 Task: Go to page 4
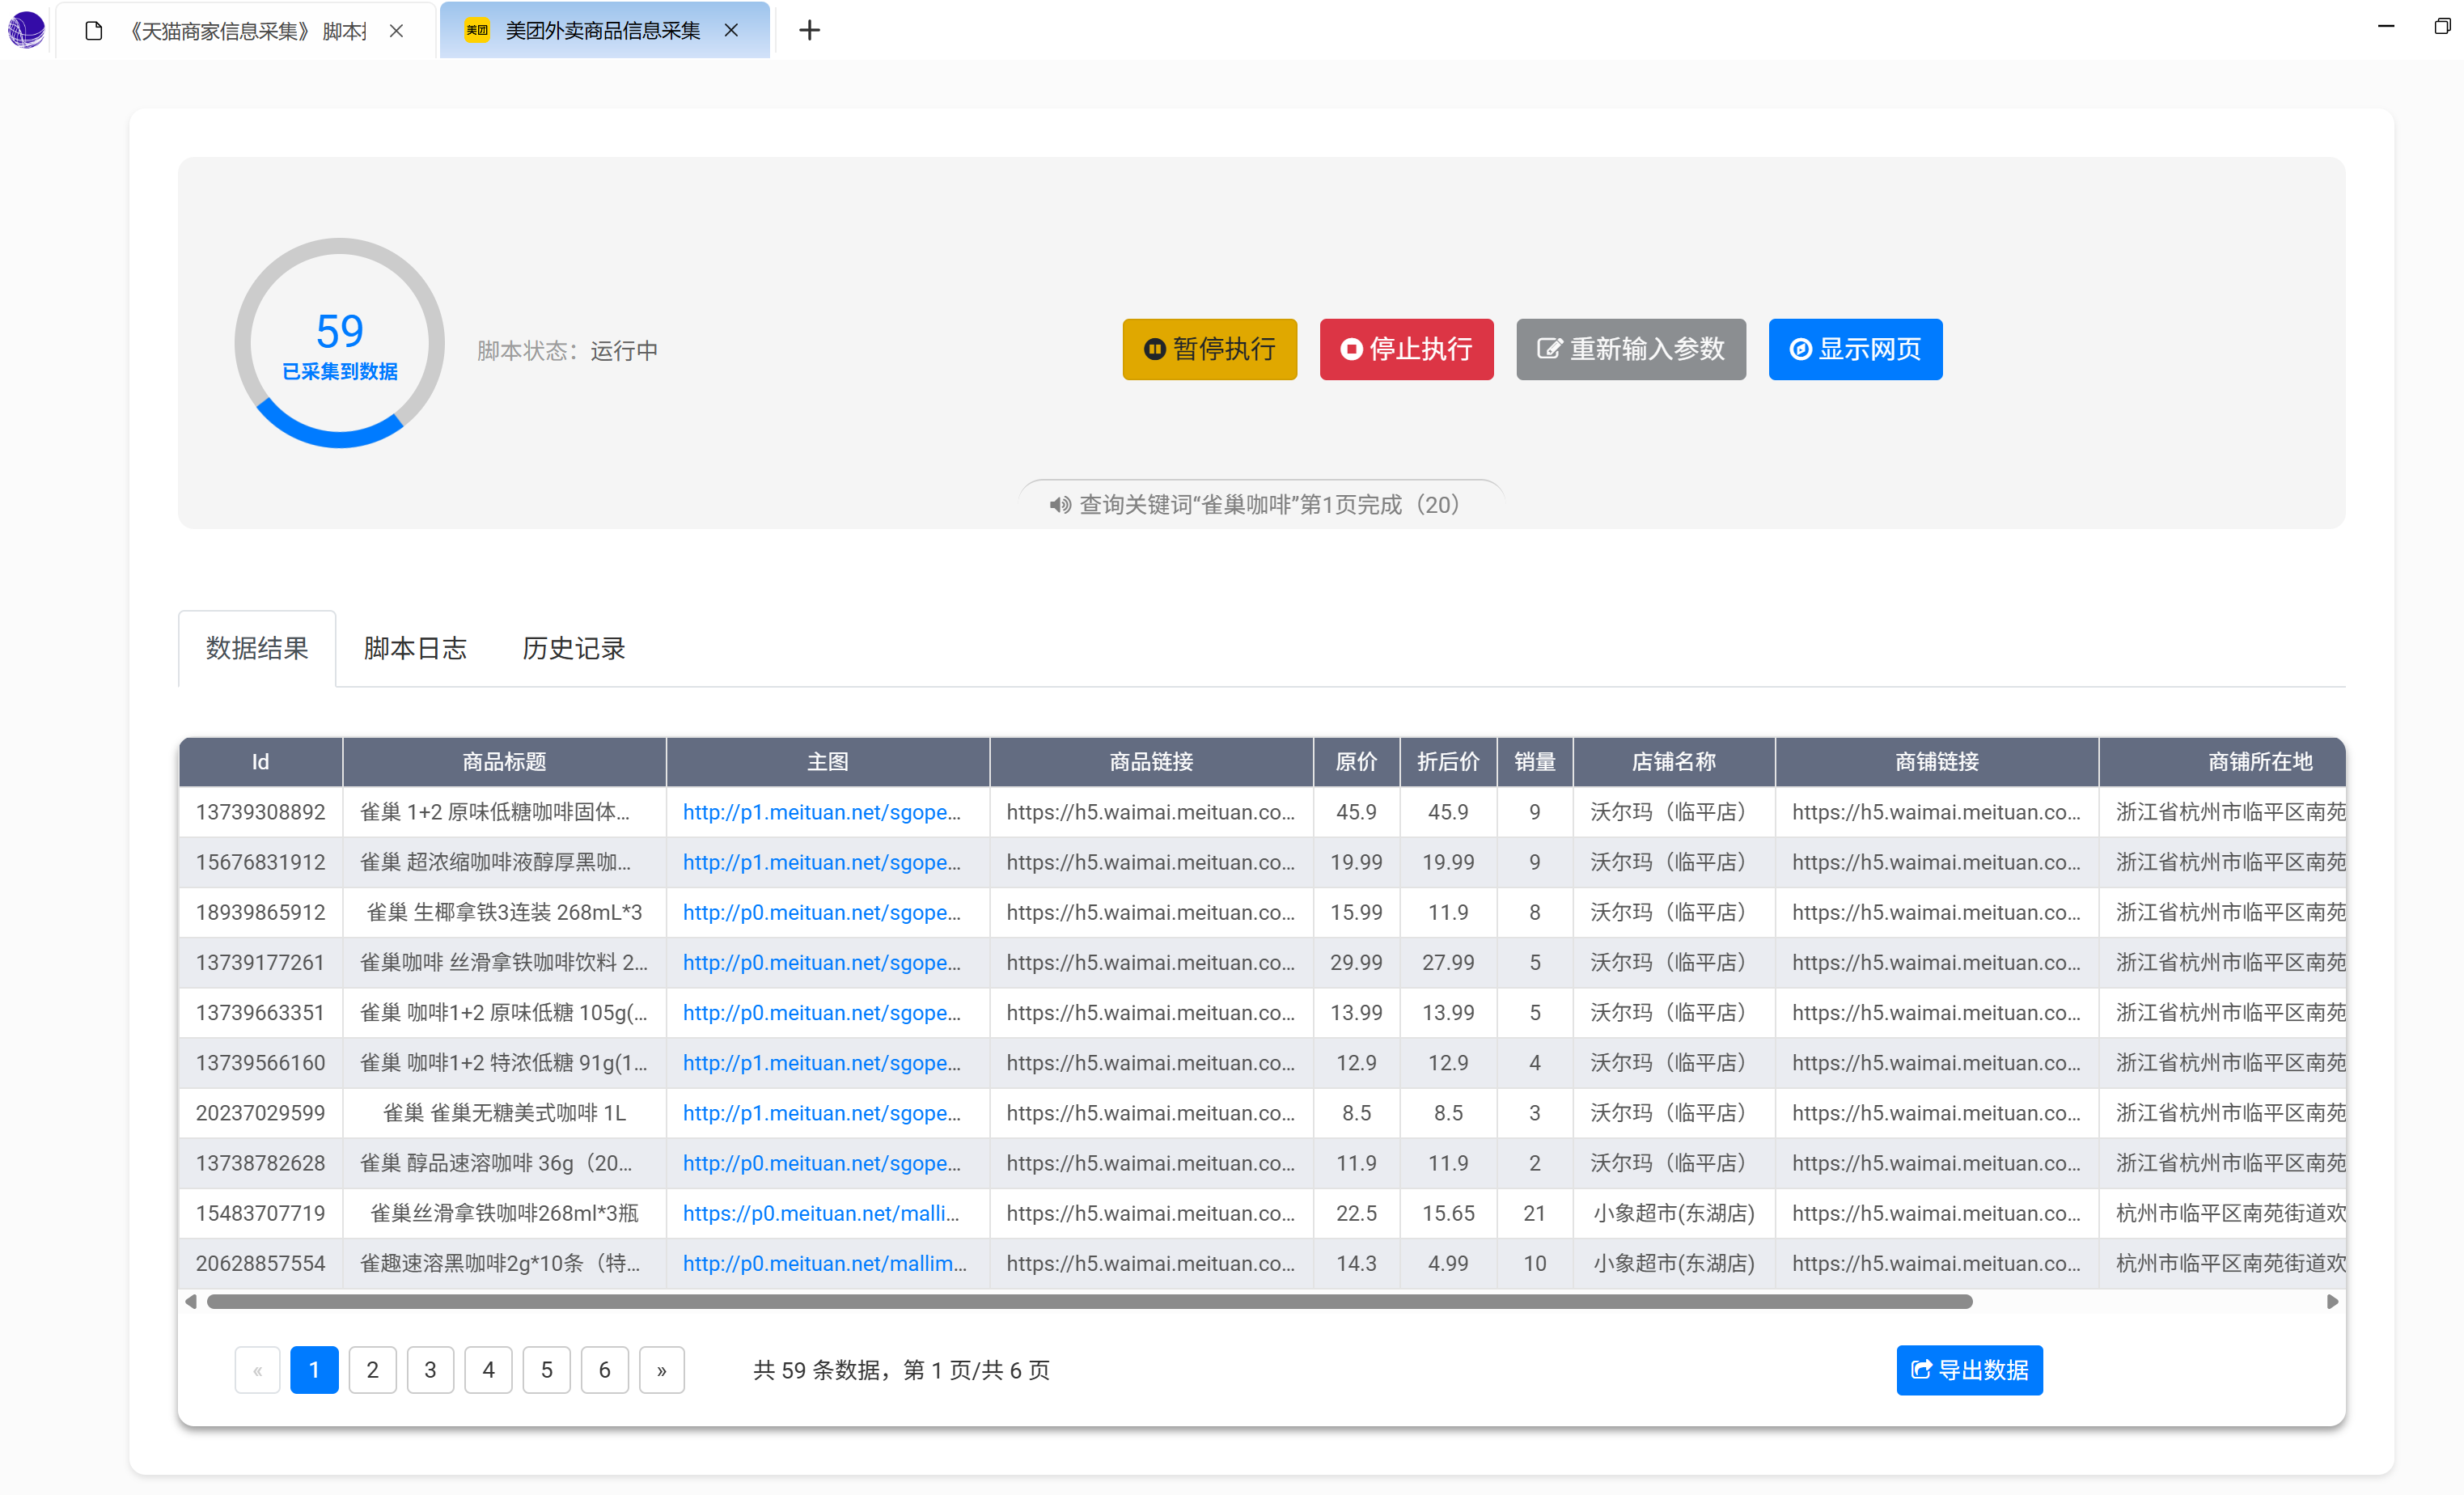click(x=488, y=1370)
